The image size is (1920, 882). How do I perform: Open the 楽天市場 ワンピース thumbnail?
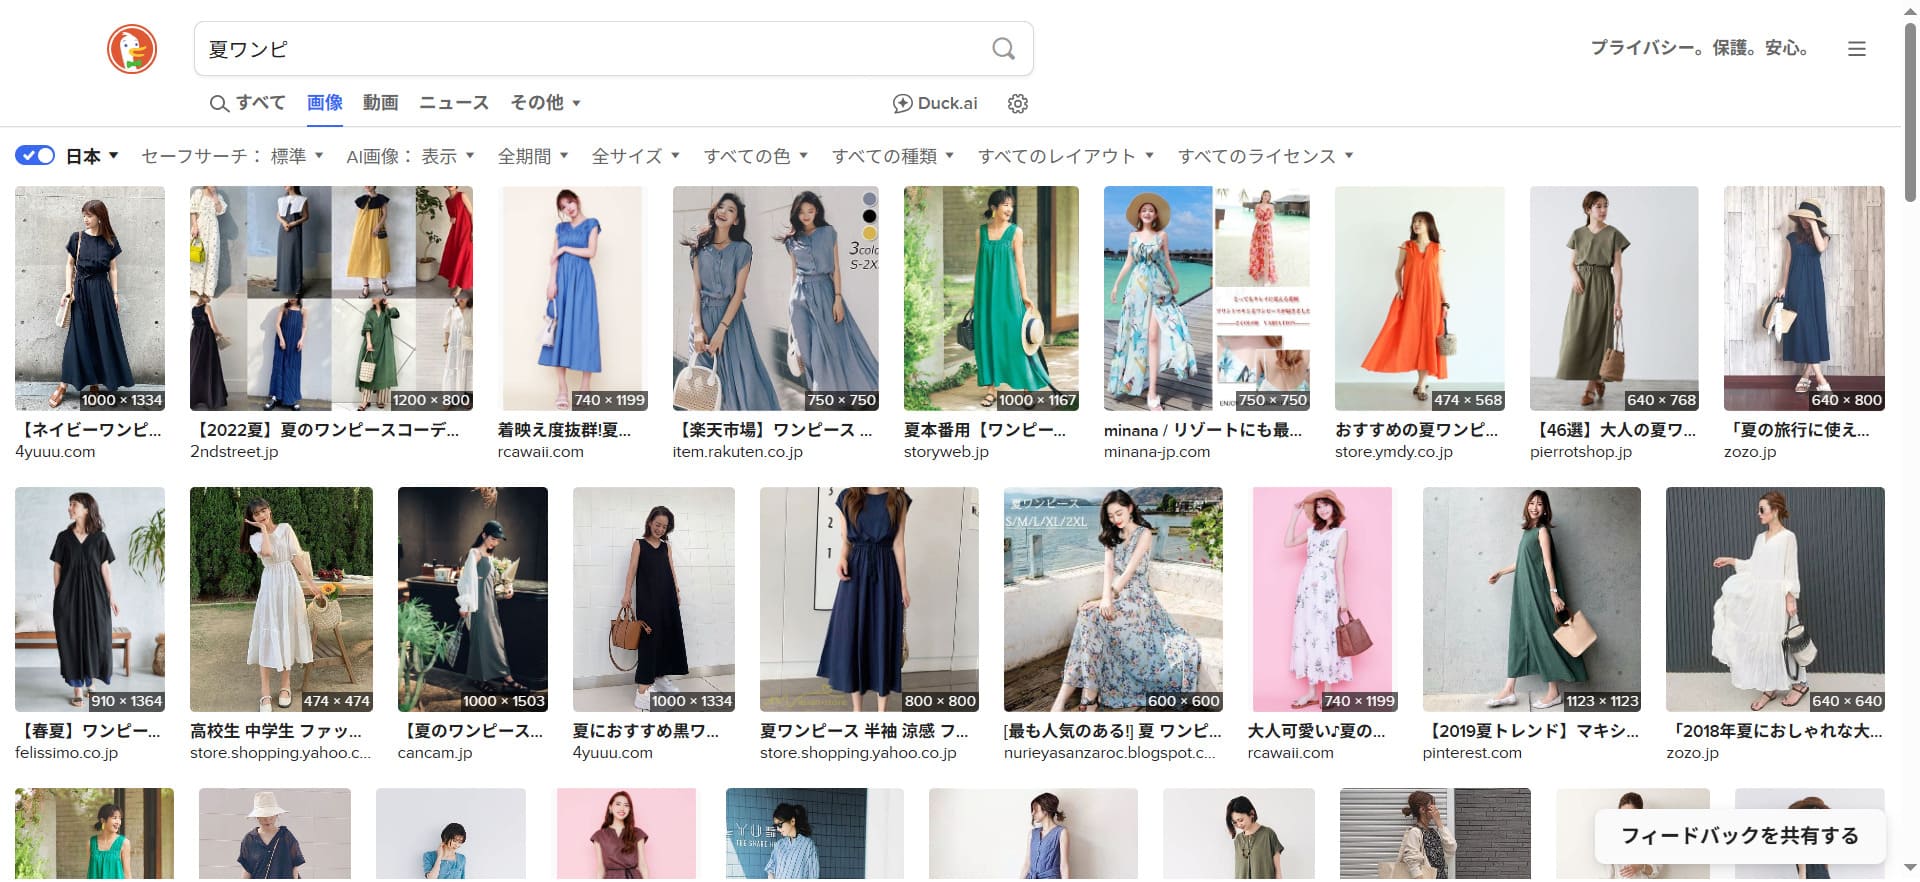click(x=776, y=298)
